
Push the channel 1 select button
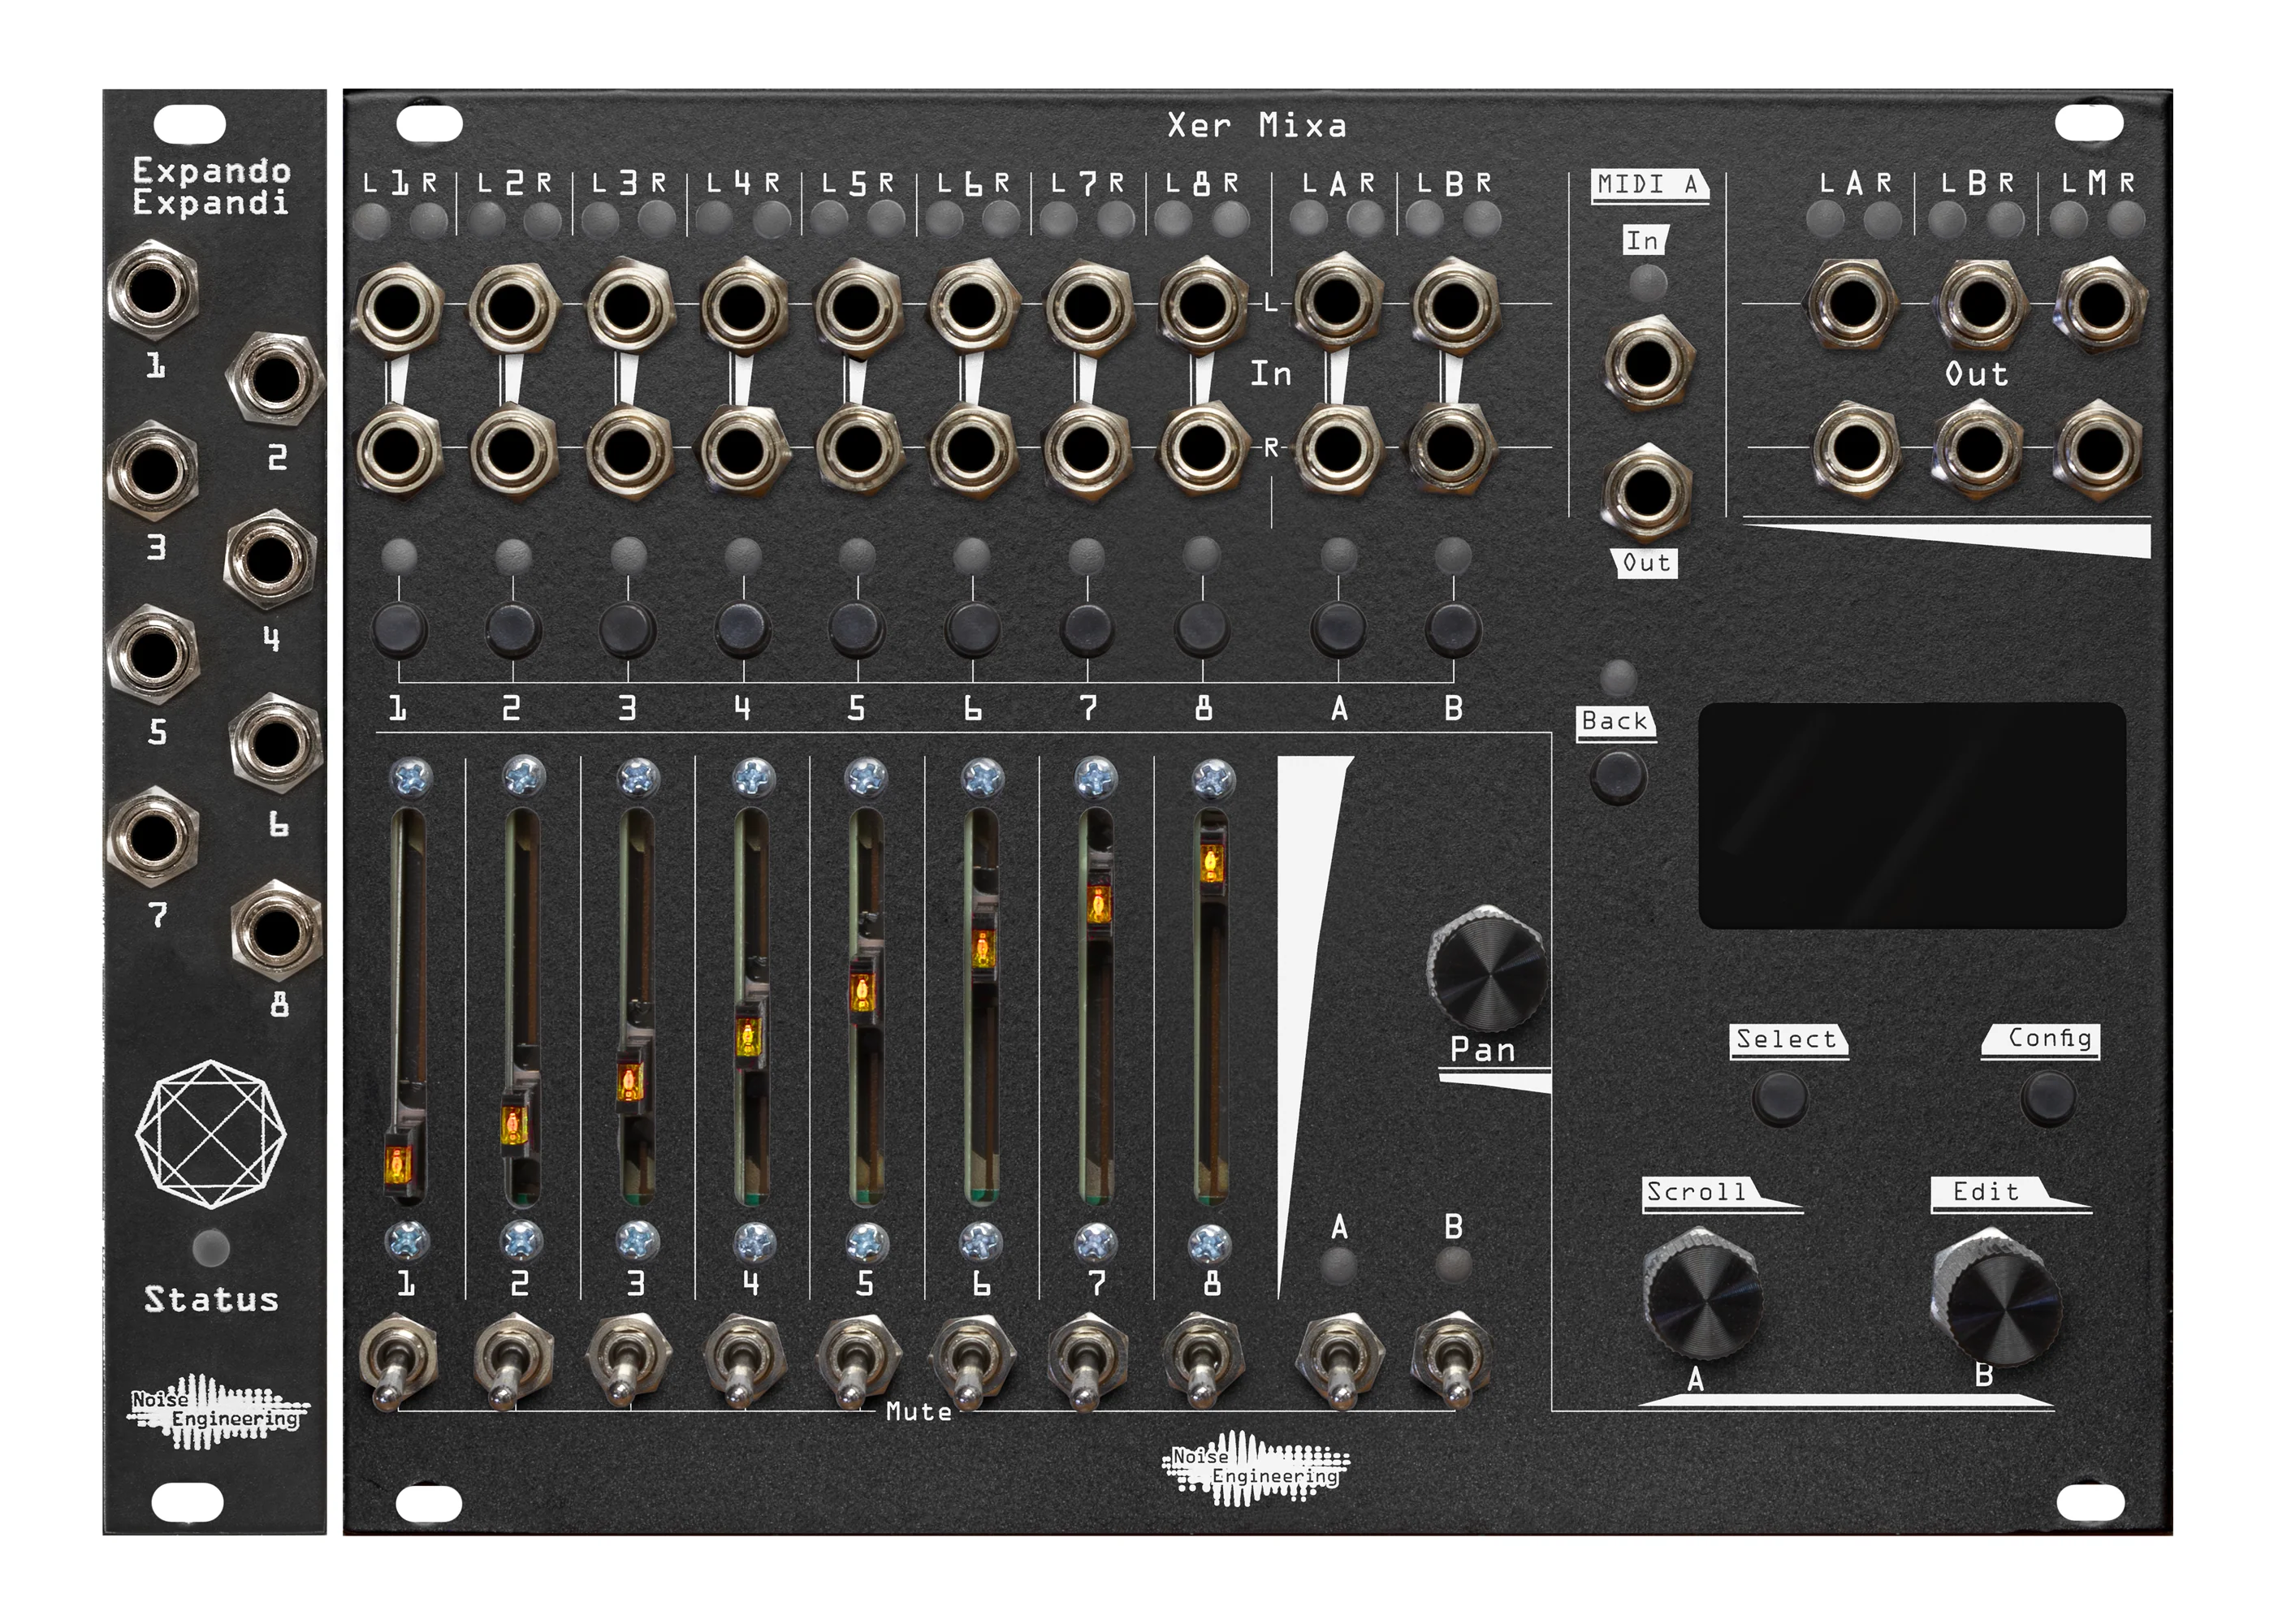[x=399, y=630]
